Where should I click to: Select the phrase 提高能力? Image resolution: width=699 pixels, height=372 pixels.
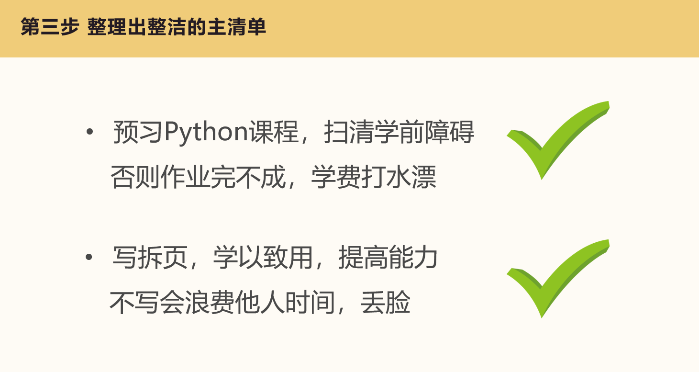point(388,257)
